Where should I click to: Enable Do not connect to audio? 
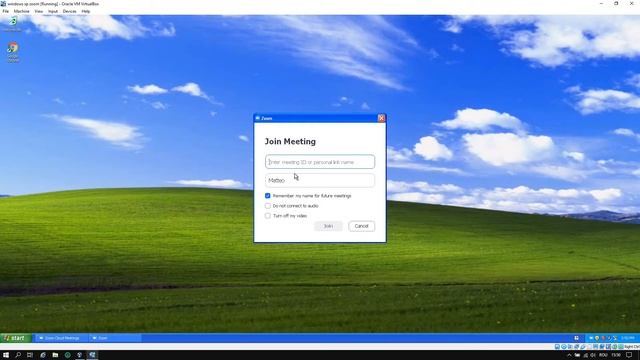click(268, 206)
